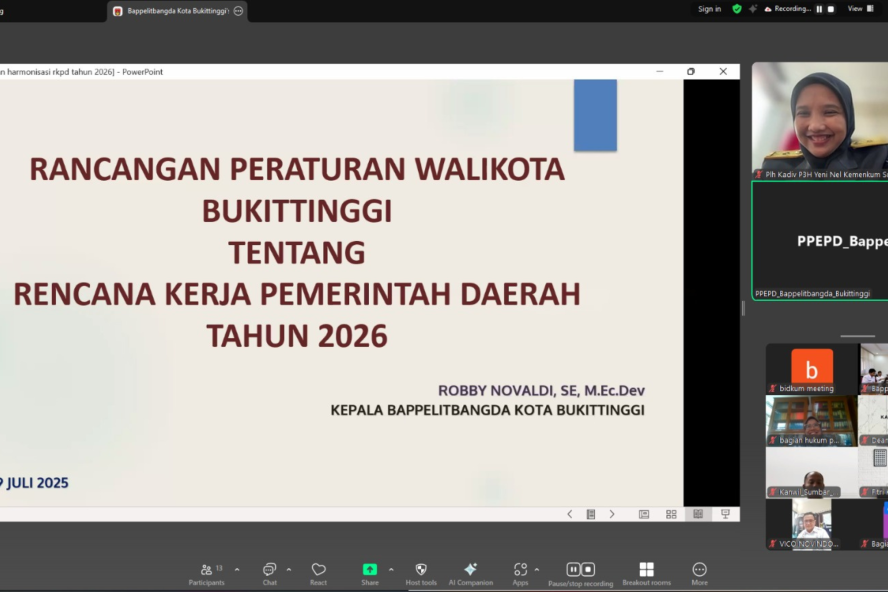Viewport: 888px width, 592px height.
Task: Expand the arrow next to Share
Action: point(391,569)
